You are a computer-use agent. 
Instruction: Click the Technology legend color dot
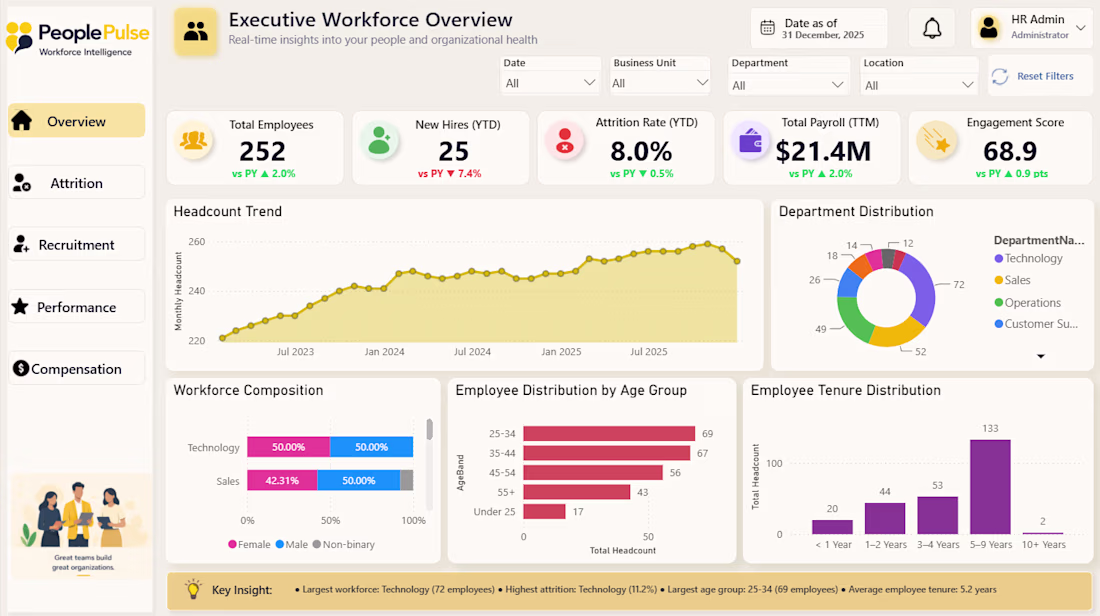coord(998,259)
